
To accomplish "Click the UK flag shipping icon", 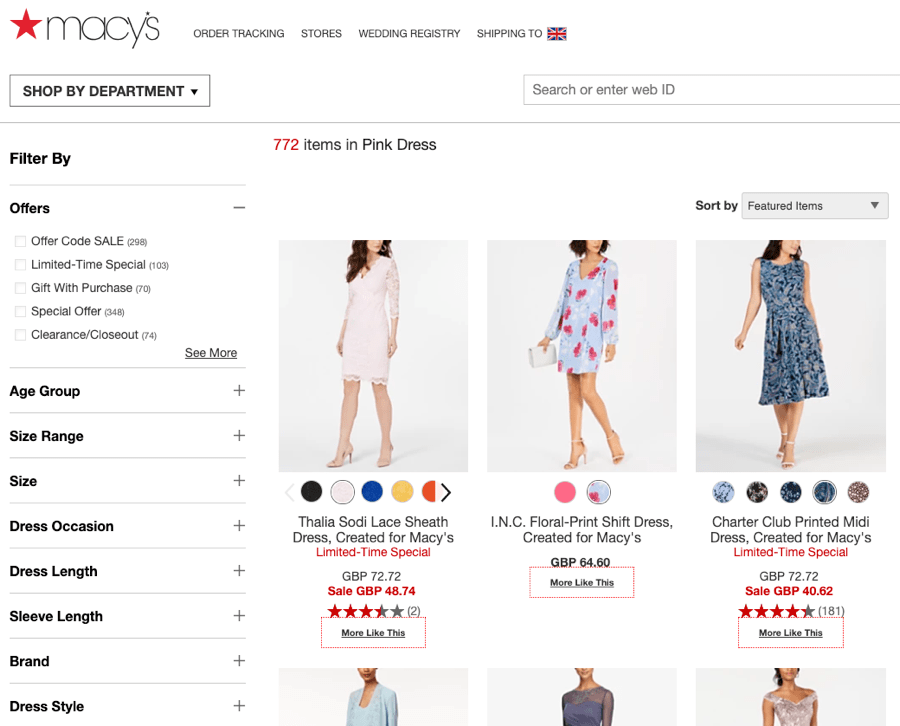I will (x=557, y=34).
